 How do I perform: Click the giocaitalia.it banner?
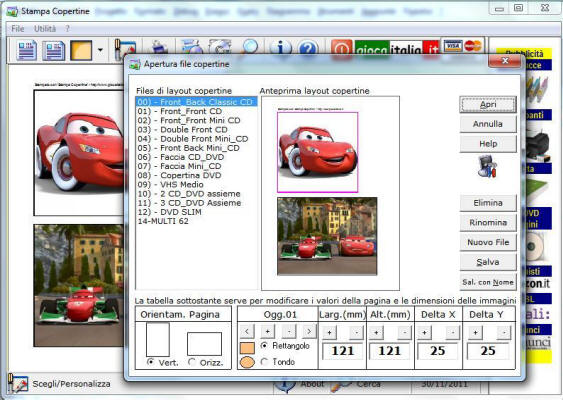[x=397, y=47]
